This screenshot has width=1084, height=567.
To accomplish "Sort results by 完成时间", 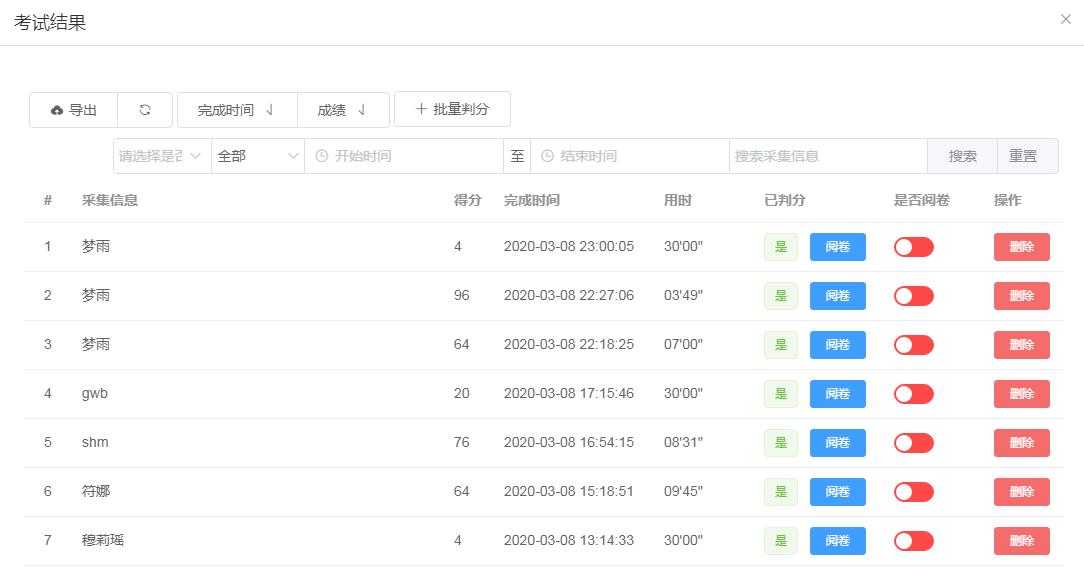I will click(237, 110).
